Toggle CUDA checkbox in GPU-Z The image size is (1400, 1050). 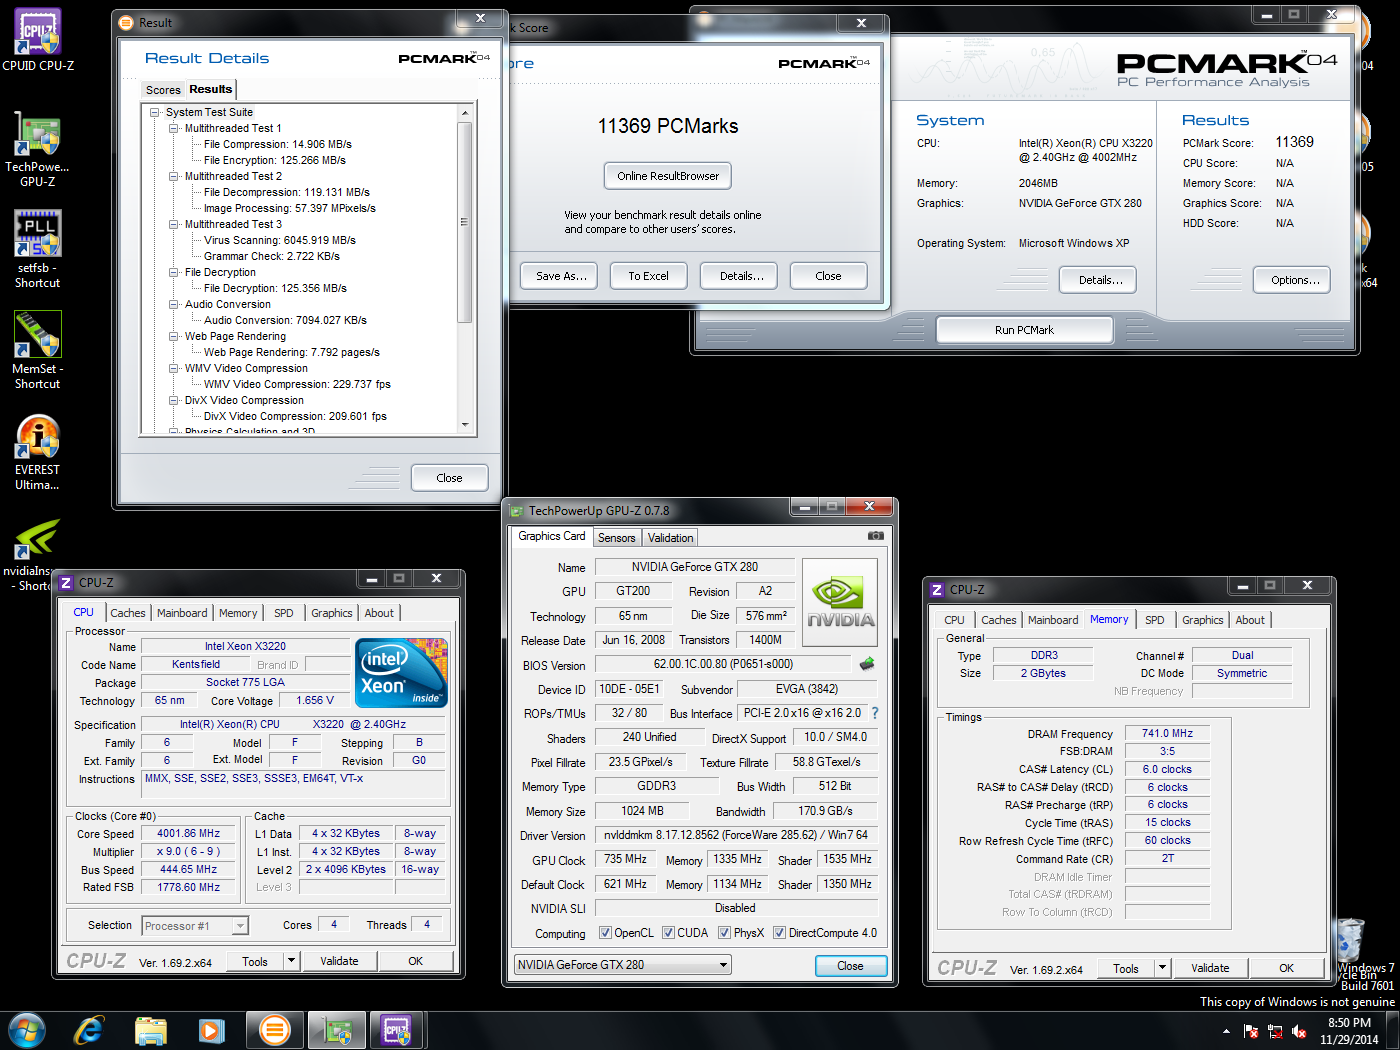click(x=668, y=933)
